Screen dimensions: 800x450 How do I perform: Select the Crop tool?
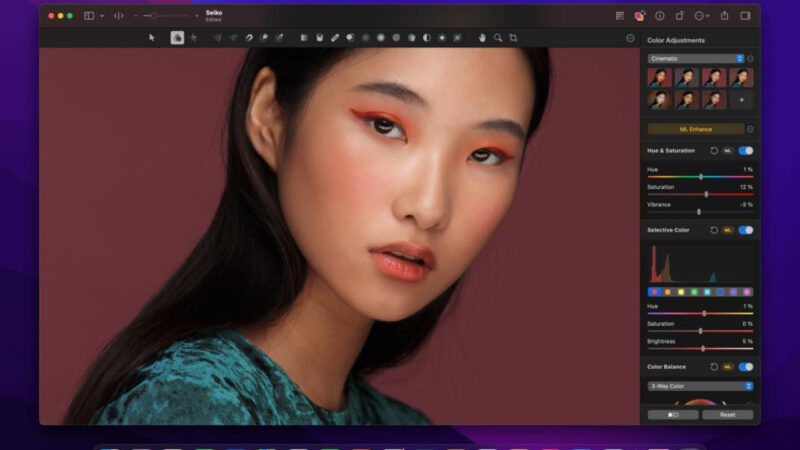tap(513, 38)
